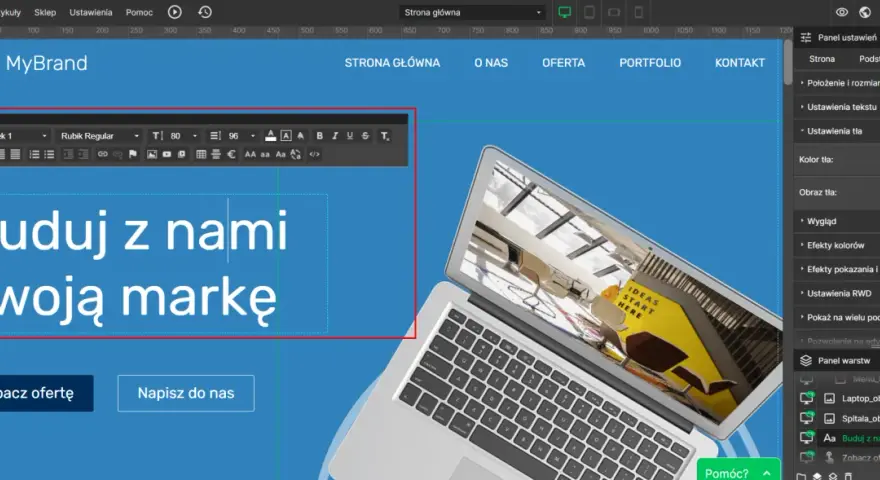Open the Pomoc menu
This screenshot has height=480, width=880.
139,12
